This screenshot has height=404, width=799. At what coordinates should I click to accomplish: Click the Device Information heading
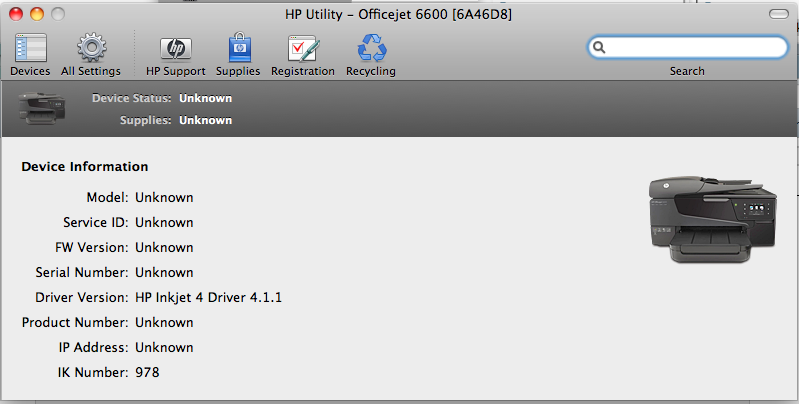point(85,167)
